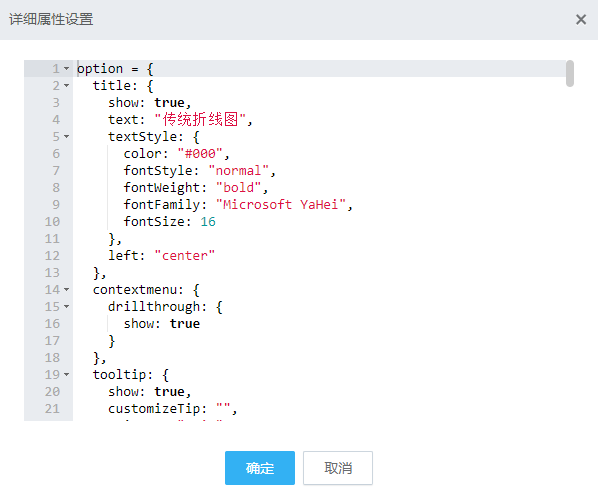Click the fontSize value 16
Viewport: 598px width, 494px height.
[208, 222]
